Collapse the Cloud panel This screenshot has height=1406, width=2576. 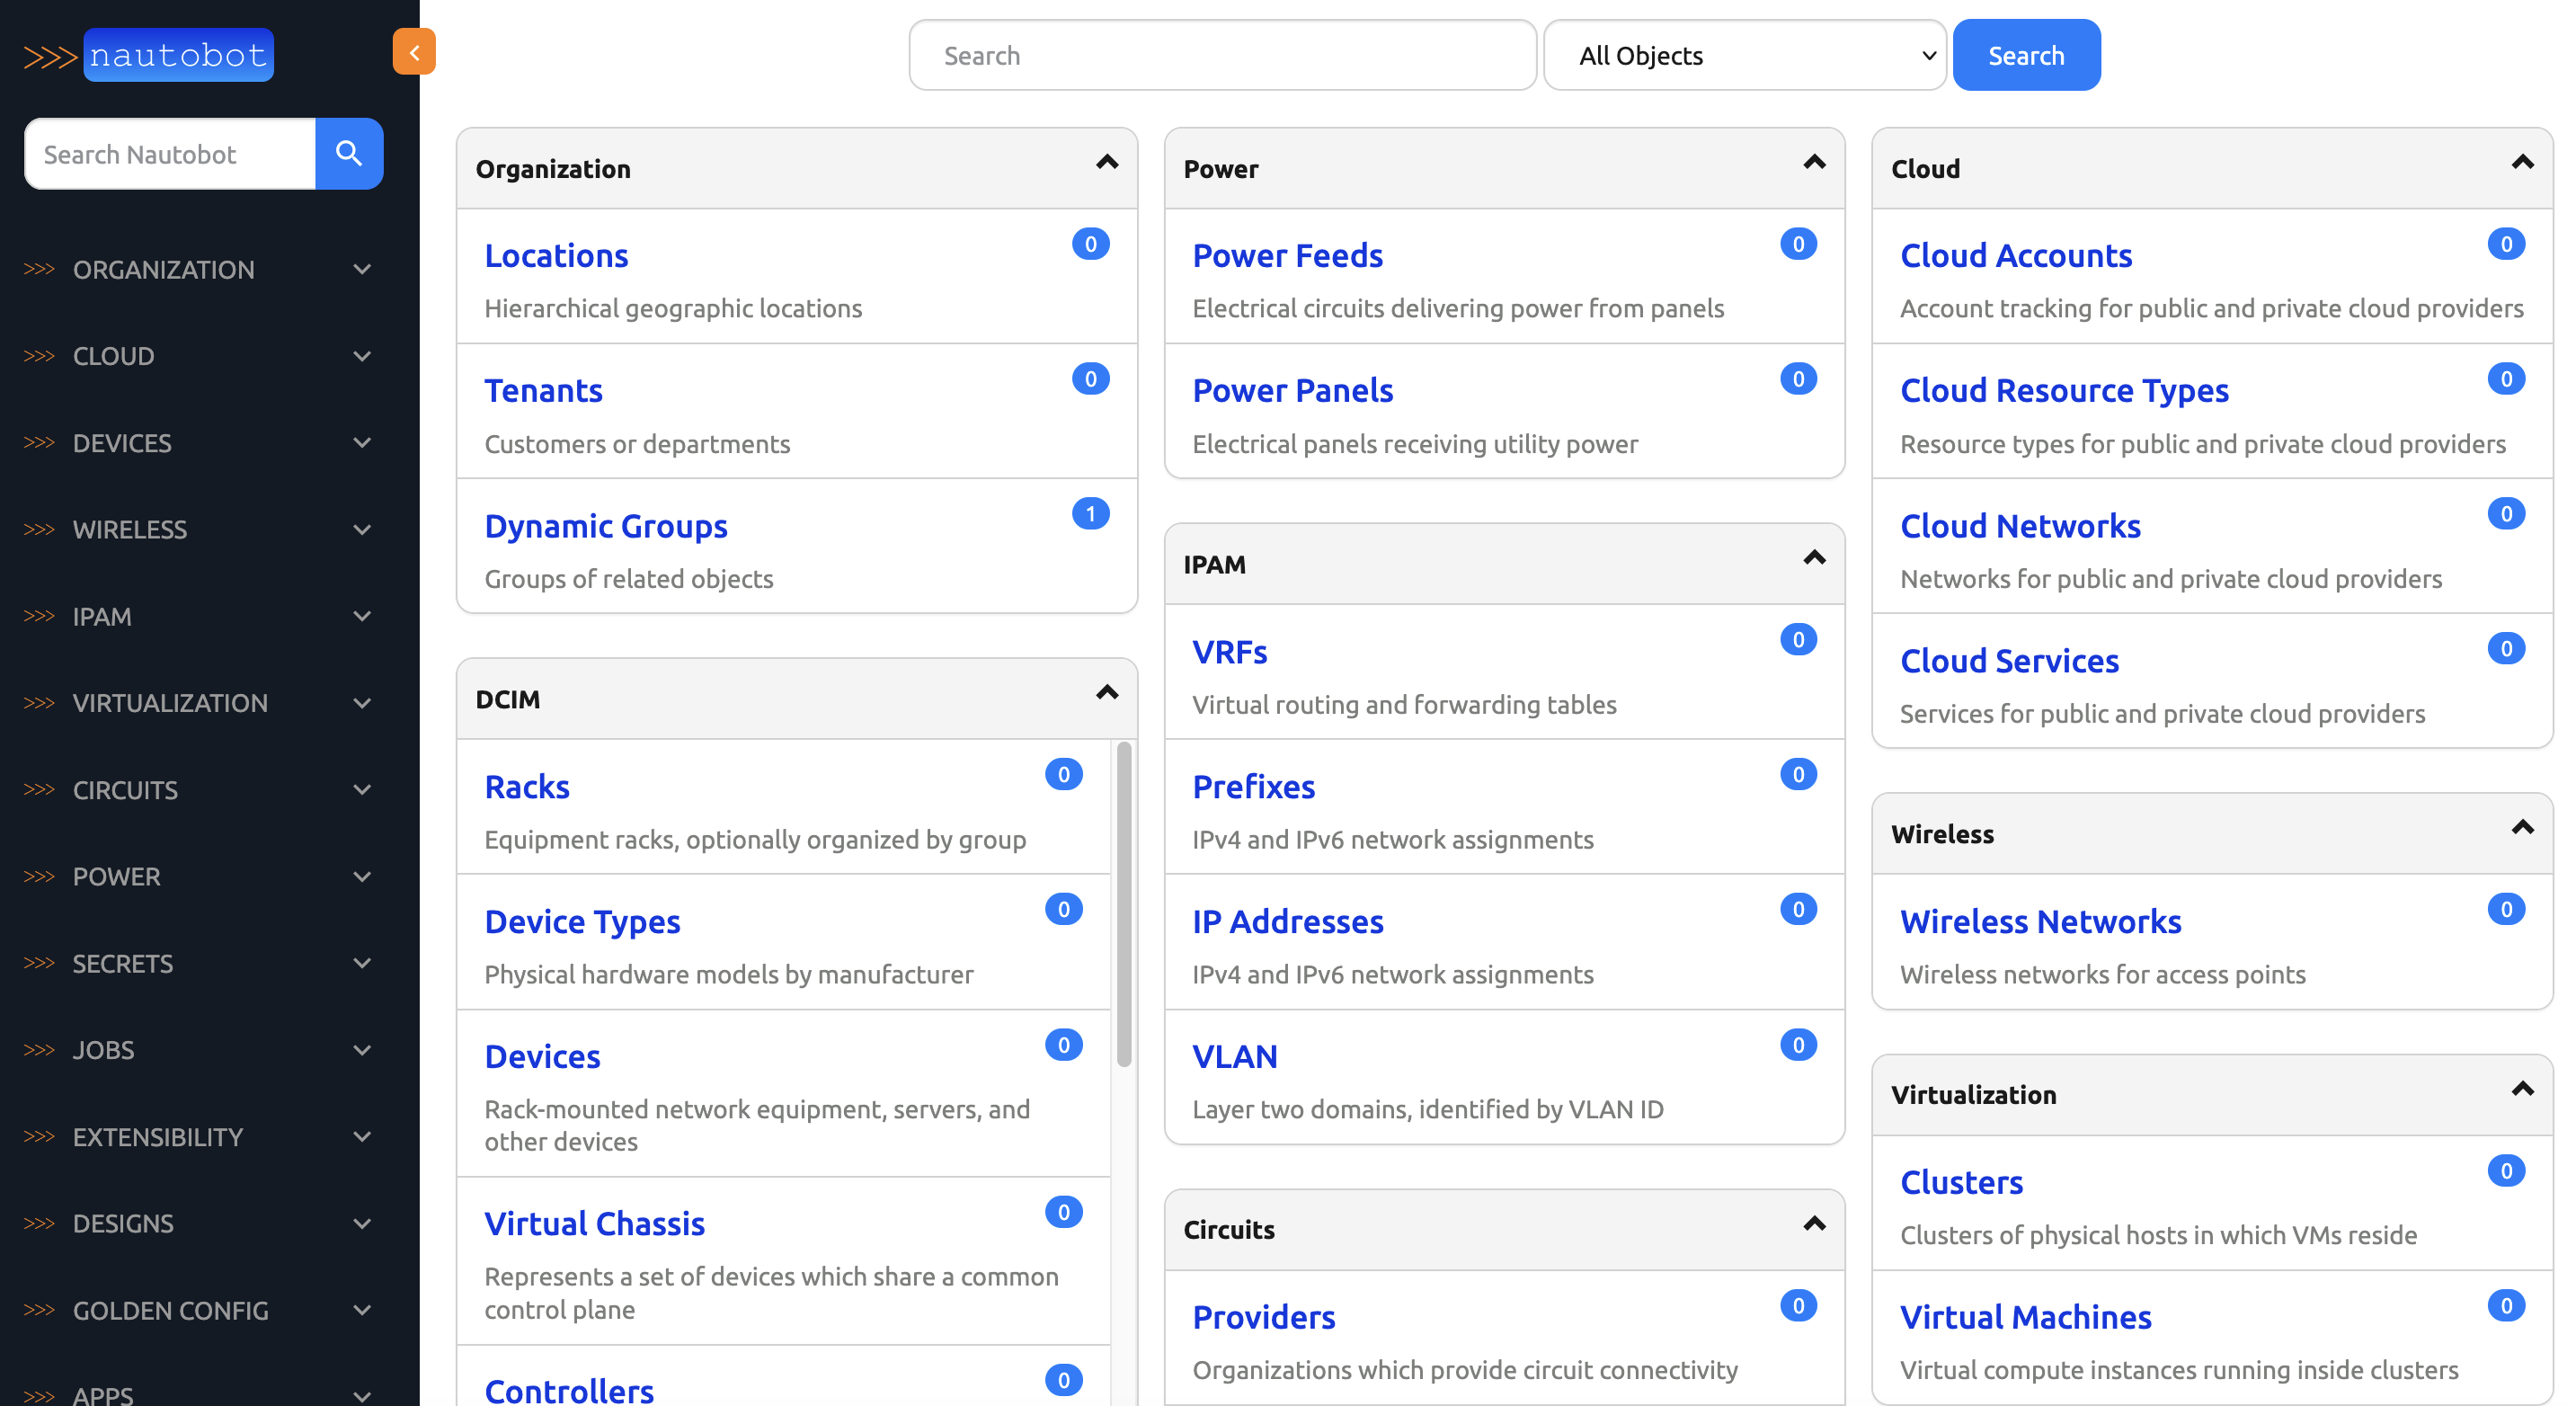[2521, 162]
